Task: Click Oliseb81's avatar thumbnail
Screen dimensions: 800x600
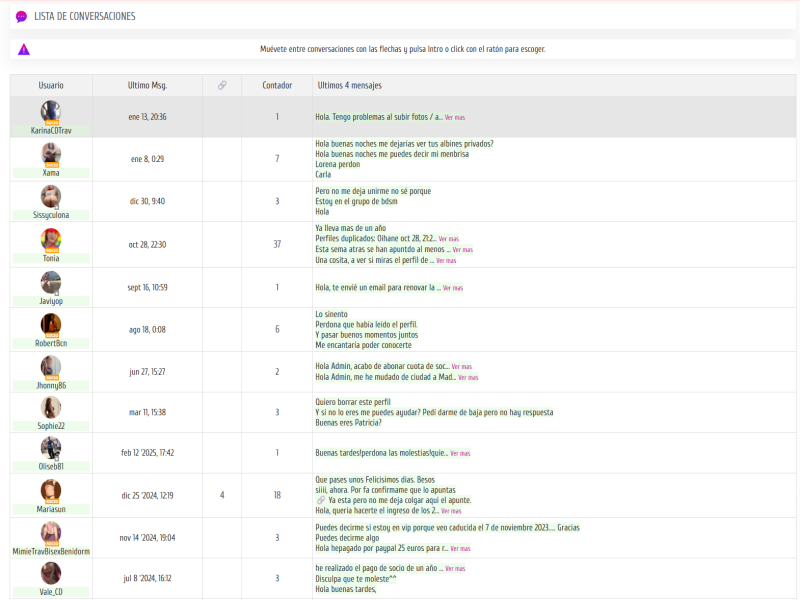Action: 51,447
